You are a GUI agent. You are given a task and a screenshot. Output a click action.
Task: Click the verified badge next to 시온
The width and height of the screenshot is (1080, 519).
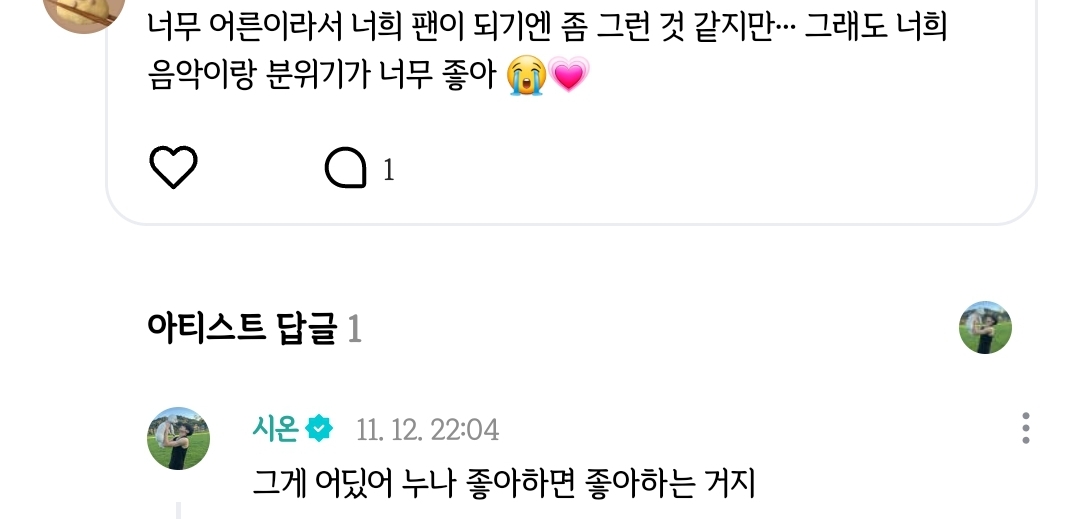click(319, 429)
